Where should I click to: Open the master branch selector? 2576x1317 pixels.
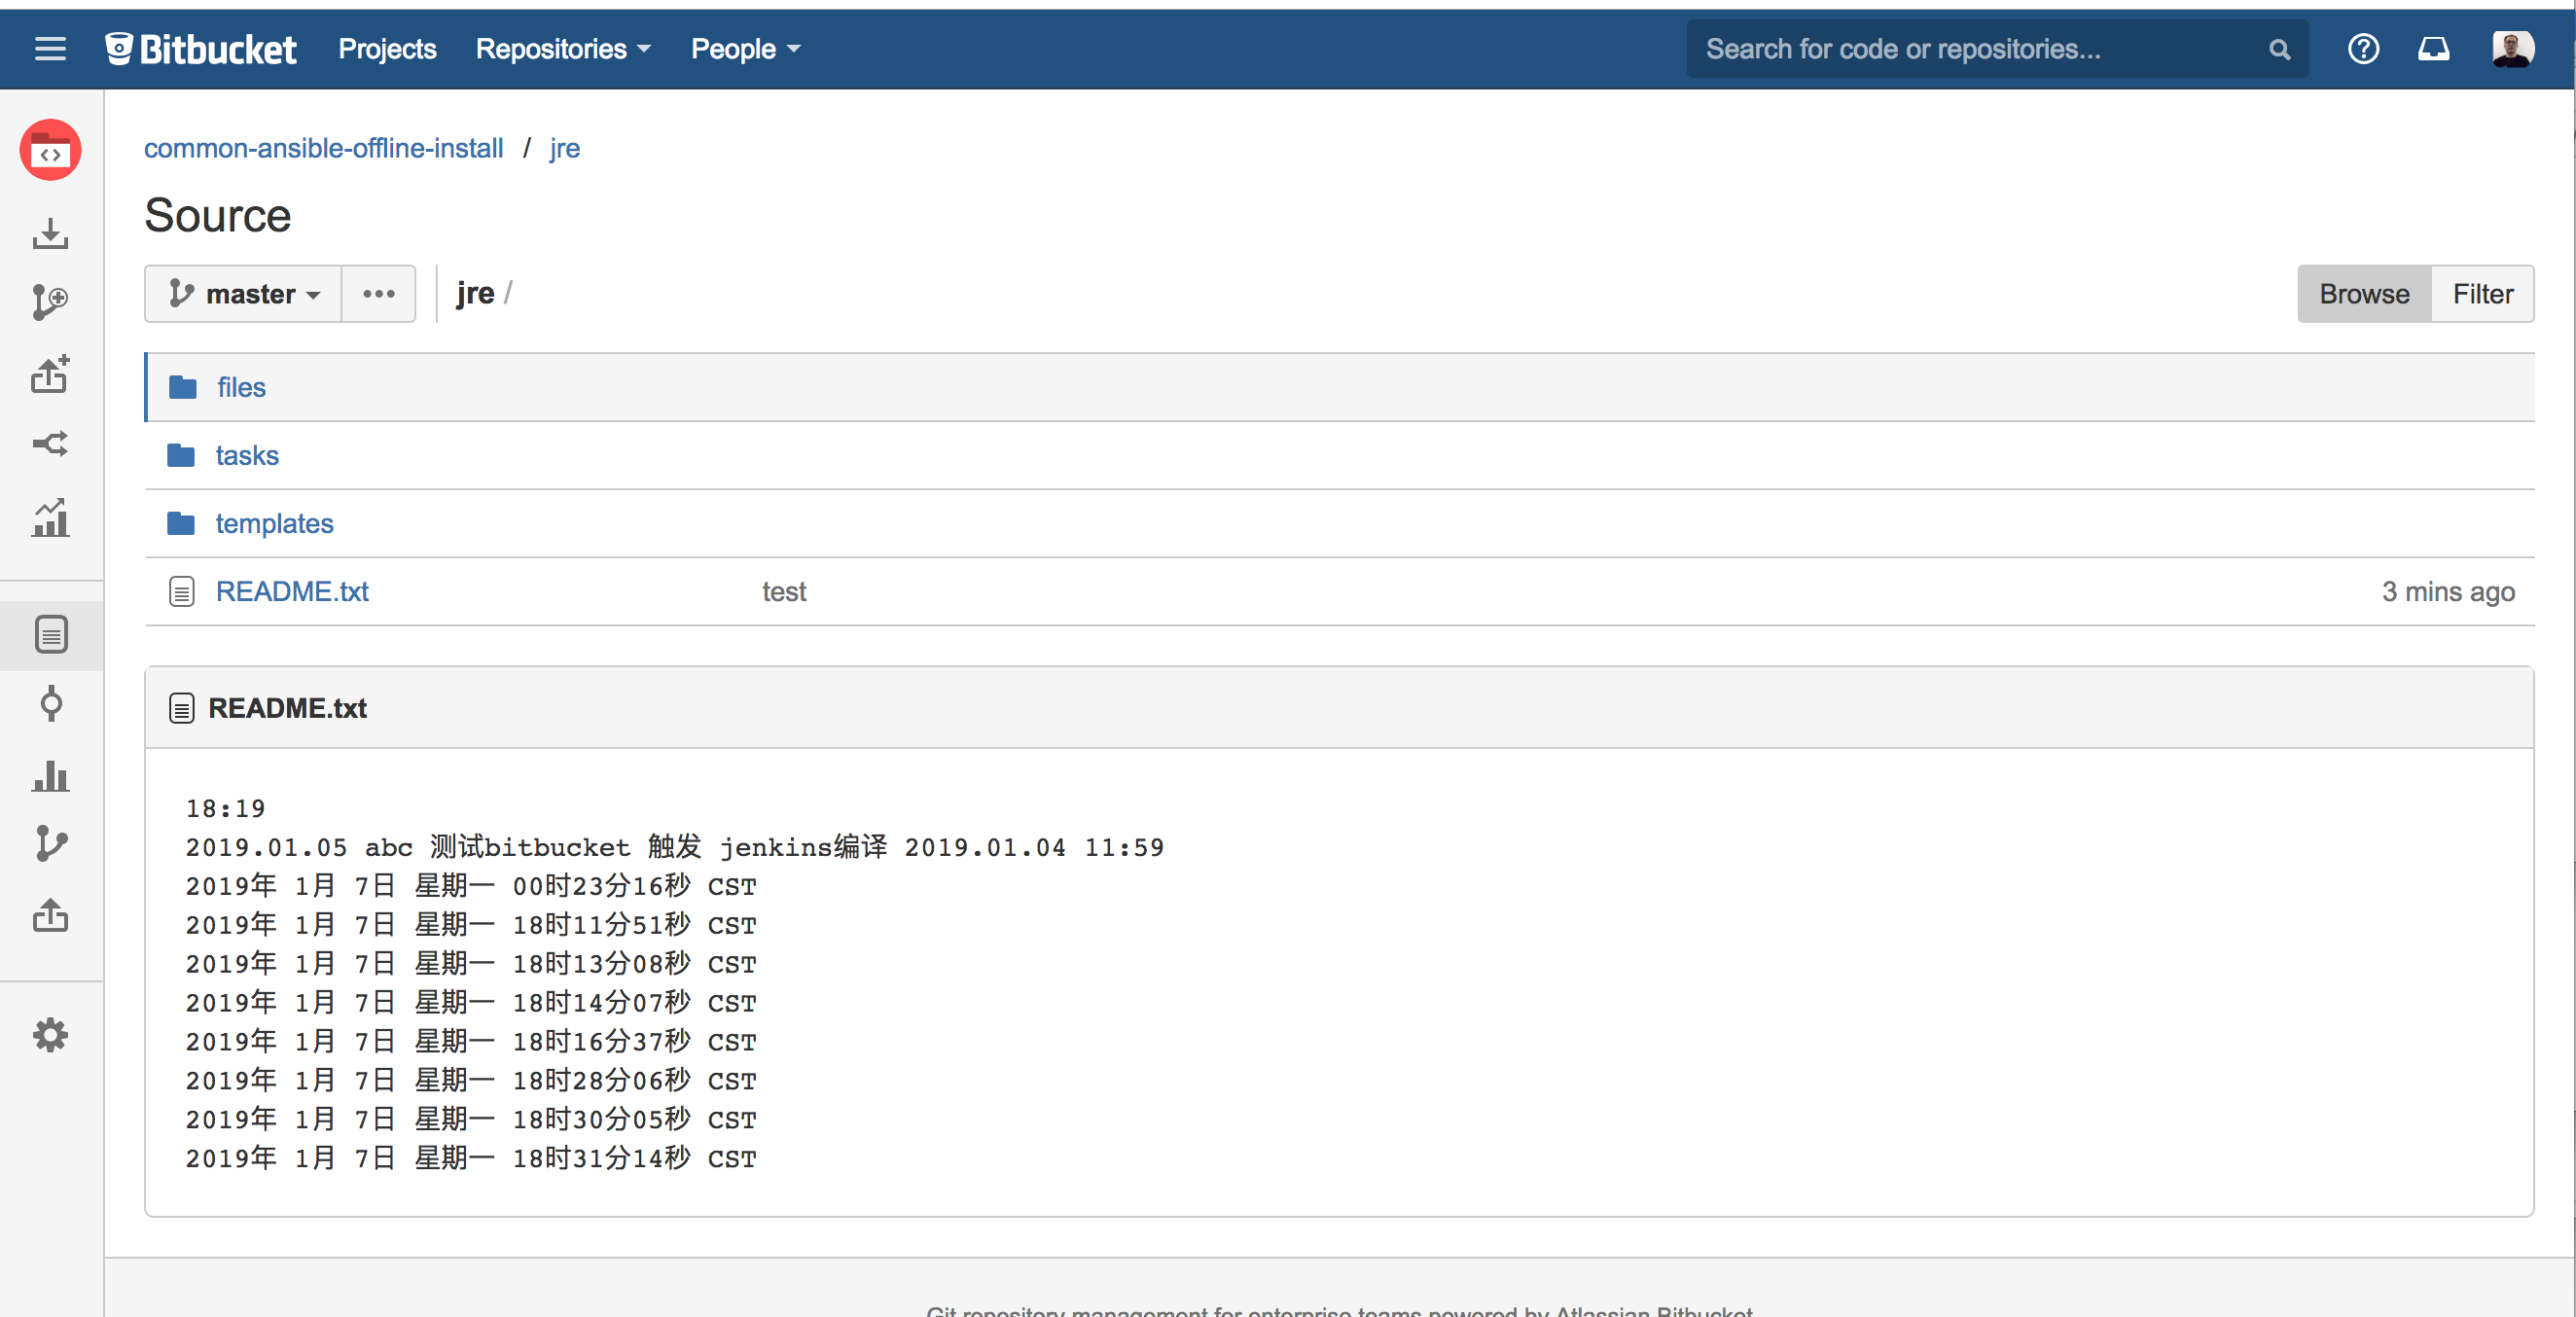click(241, 293)
